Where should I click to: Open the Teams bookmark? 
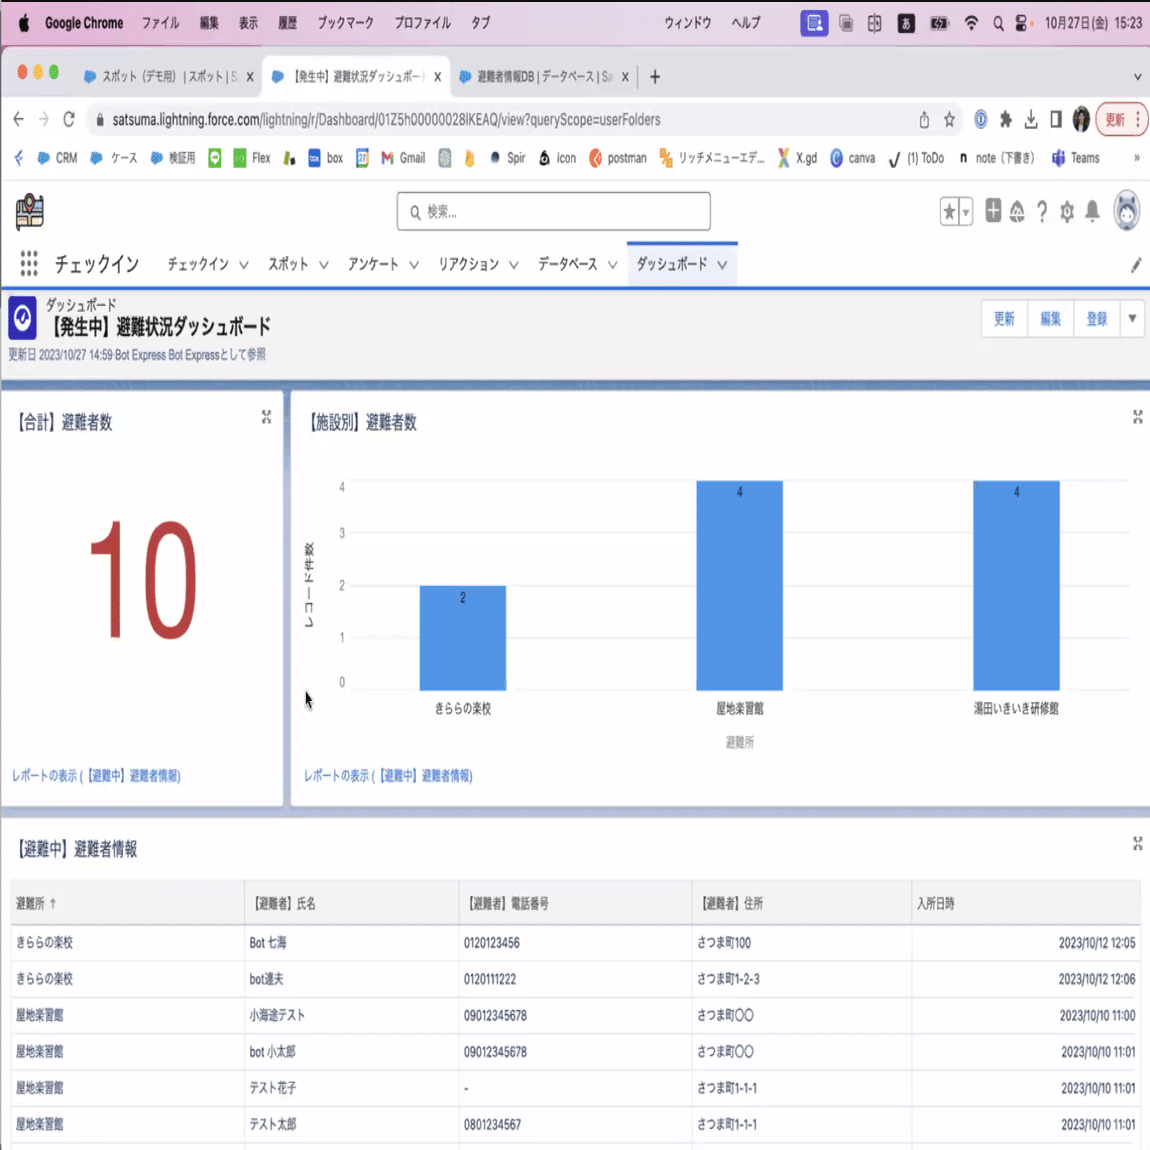tap(1076, 158)
